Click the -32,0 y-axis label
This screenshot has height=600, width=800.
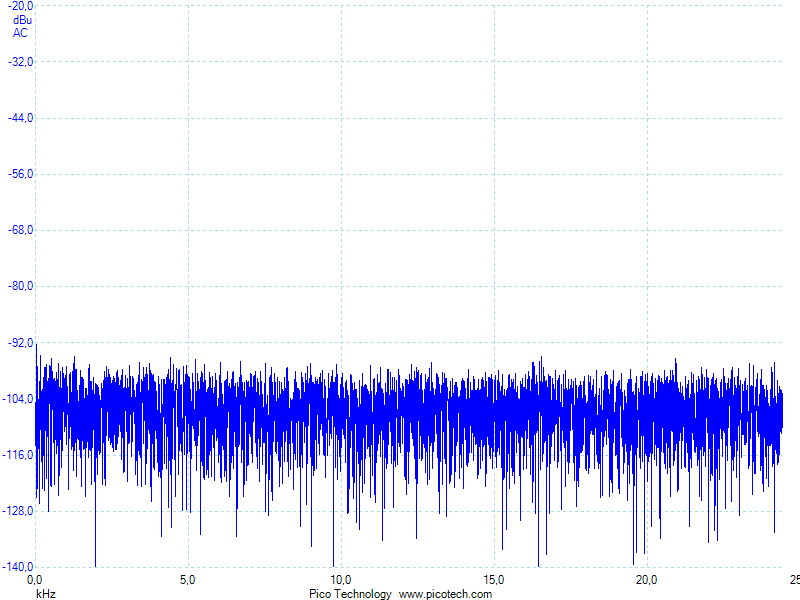[20, 62]
